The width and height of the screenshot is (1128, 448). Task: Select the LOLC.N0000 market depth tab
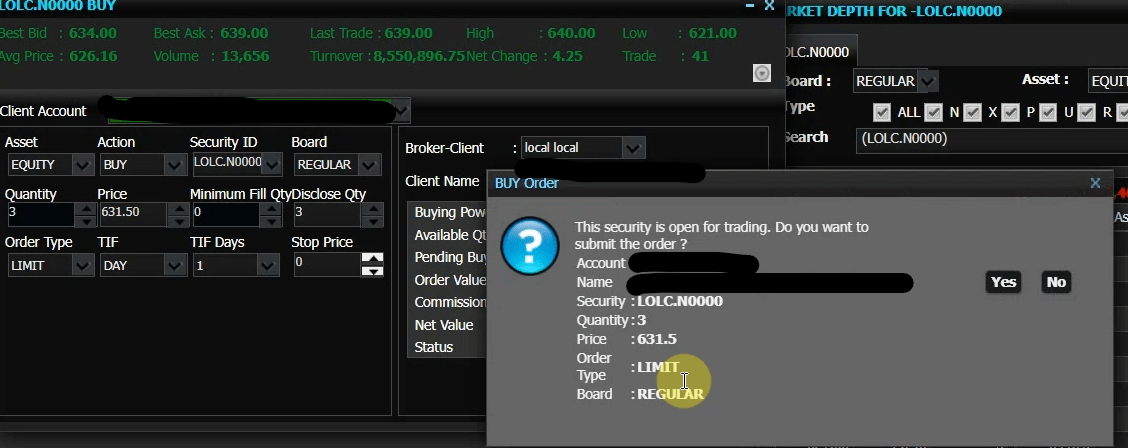pos(817,52)
